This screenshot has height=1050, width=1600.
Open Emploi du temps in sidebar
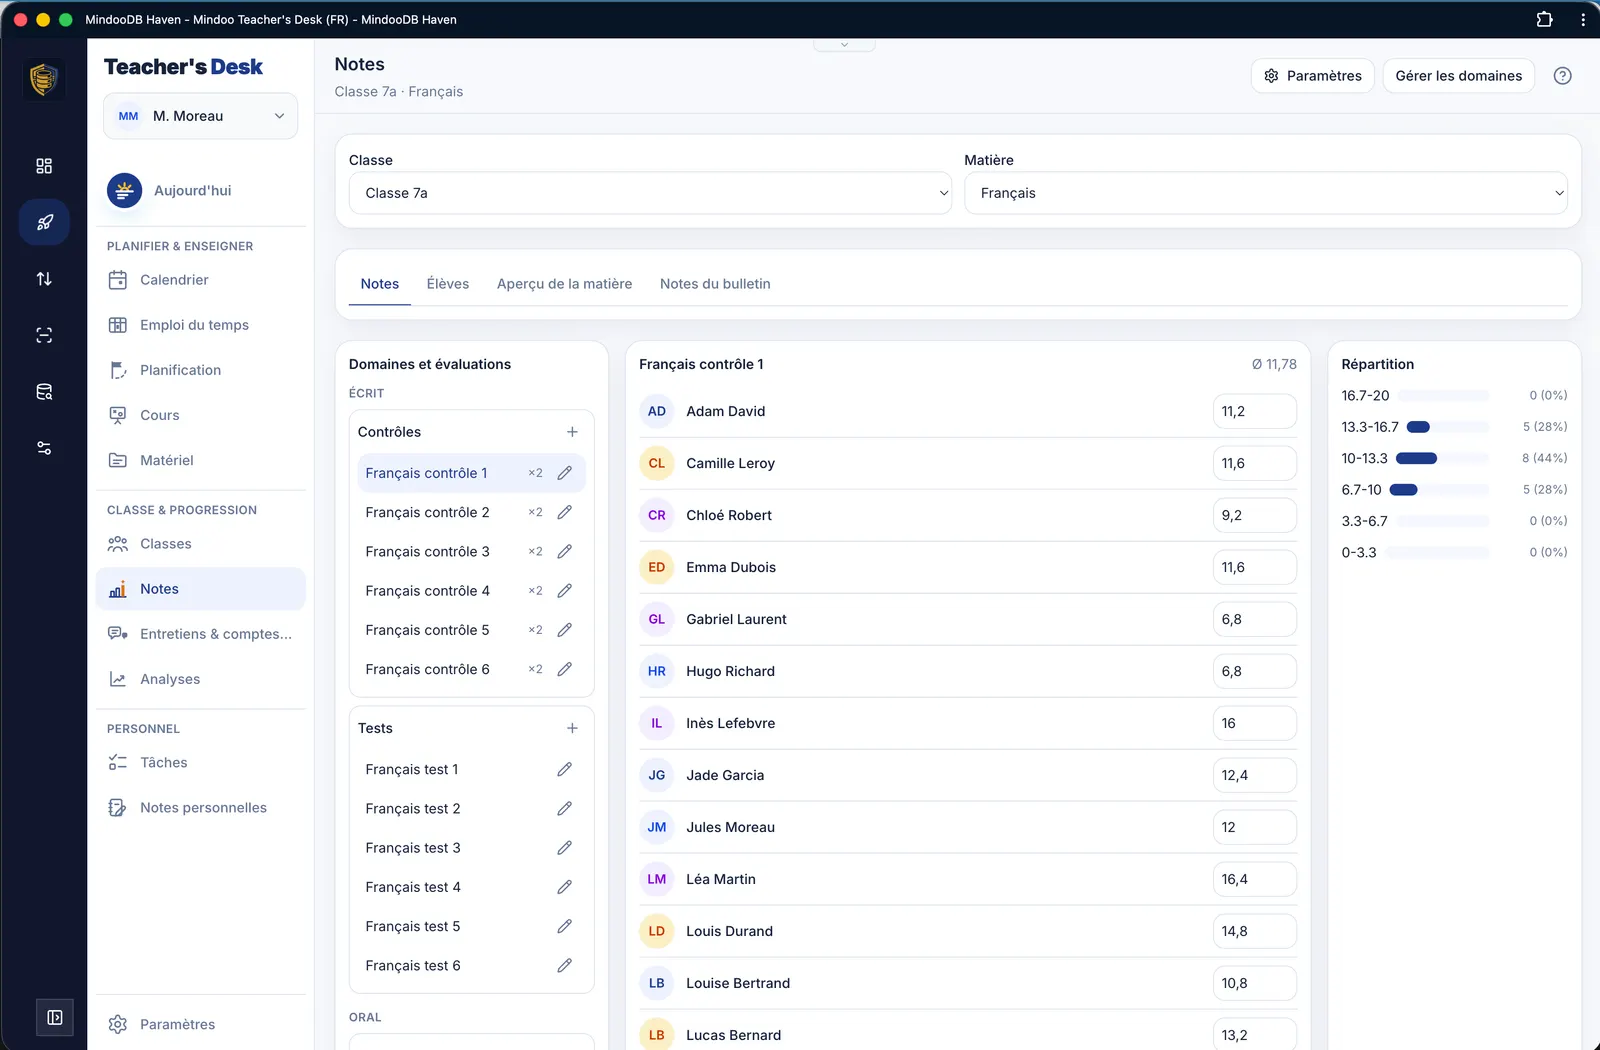point(200,325)
